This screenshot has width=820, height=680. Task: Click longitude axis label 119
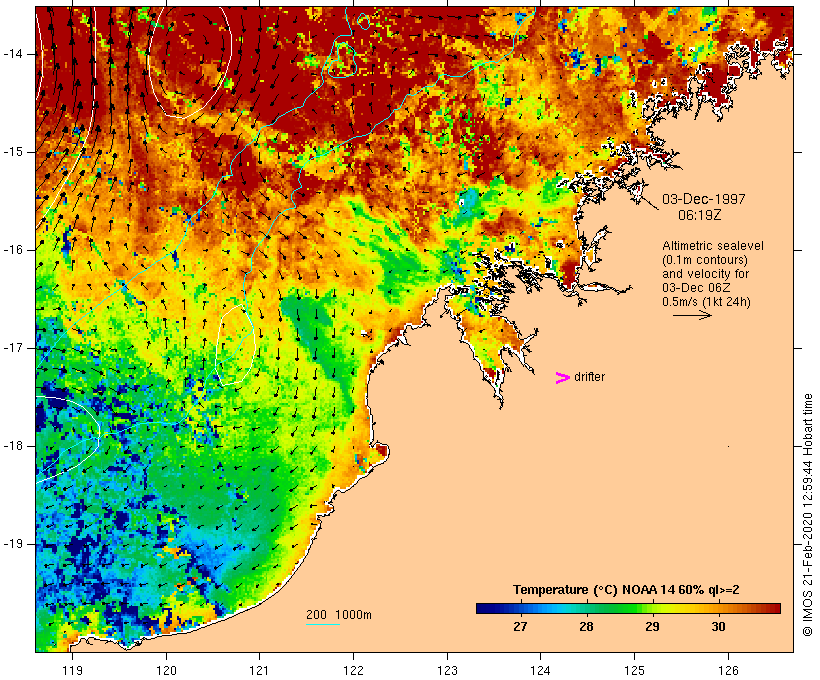72,671
